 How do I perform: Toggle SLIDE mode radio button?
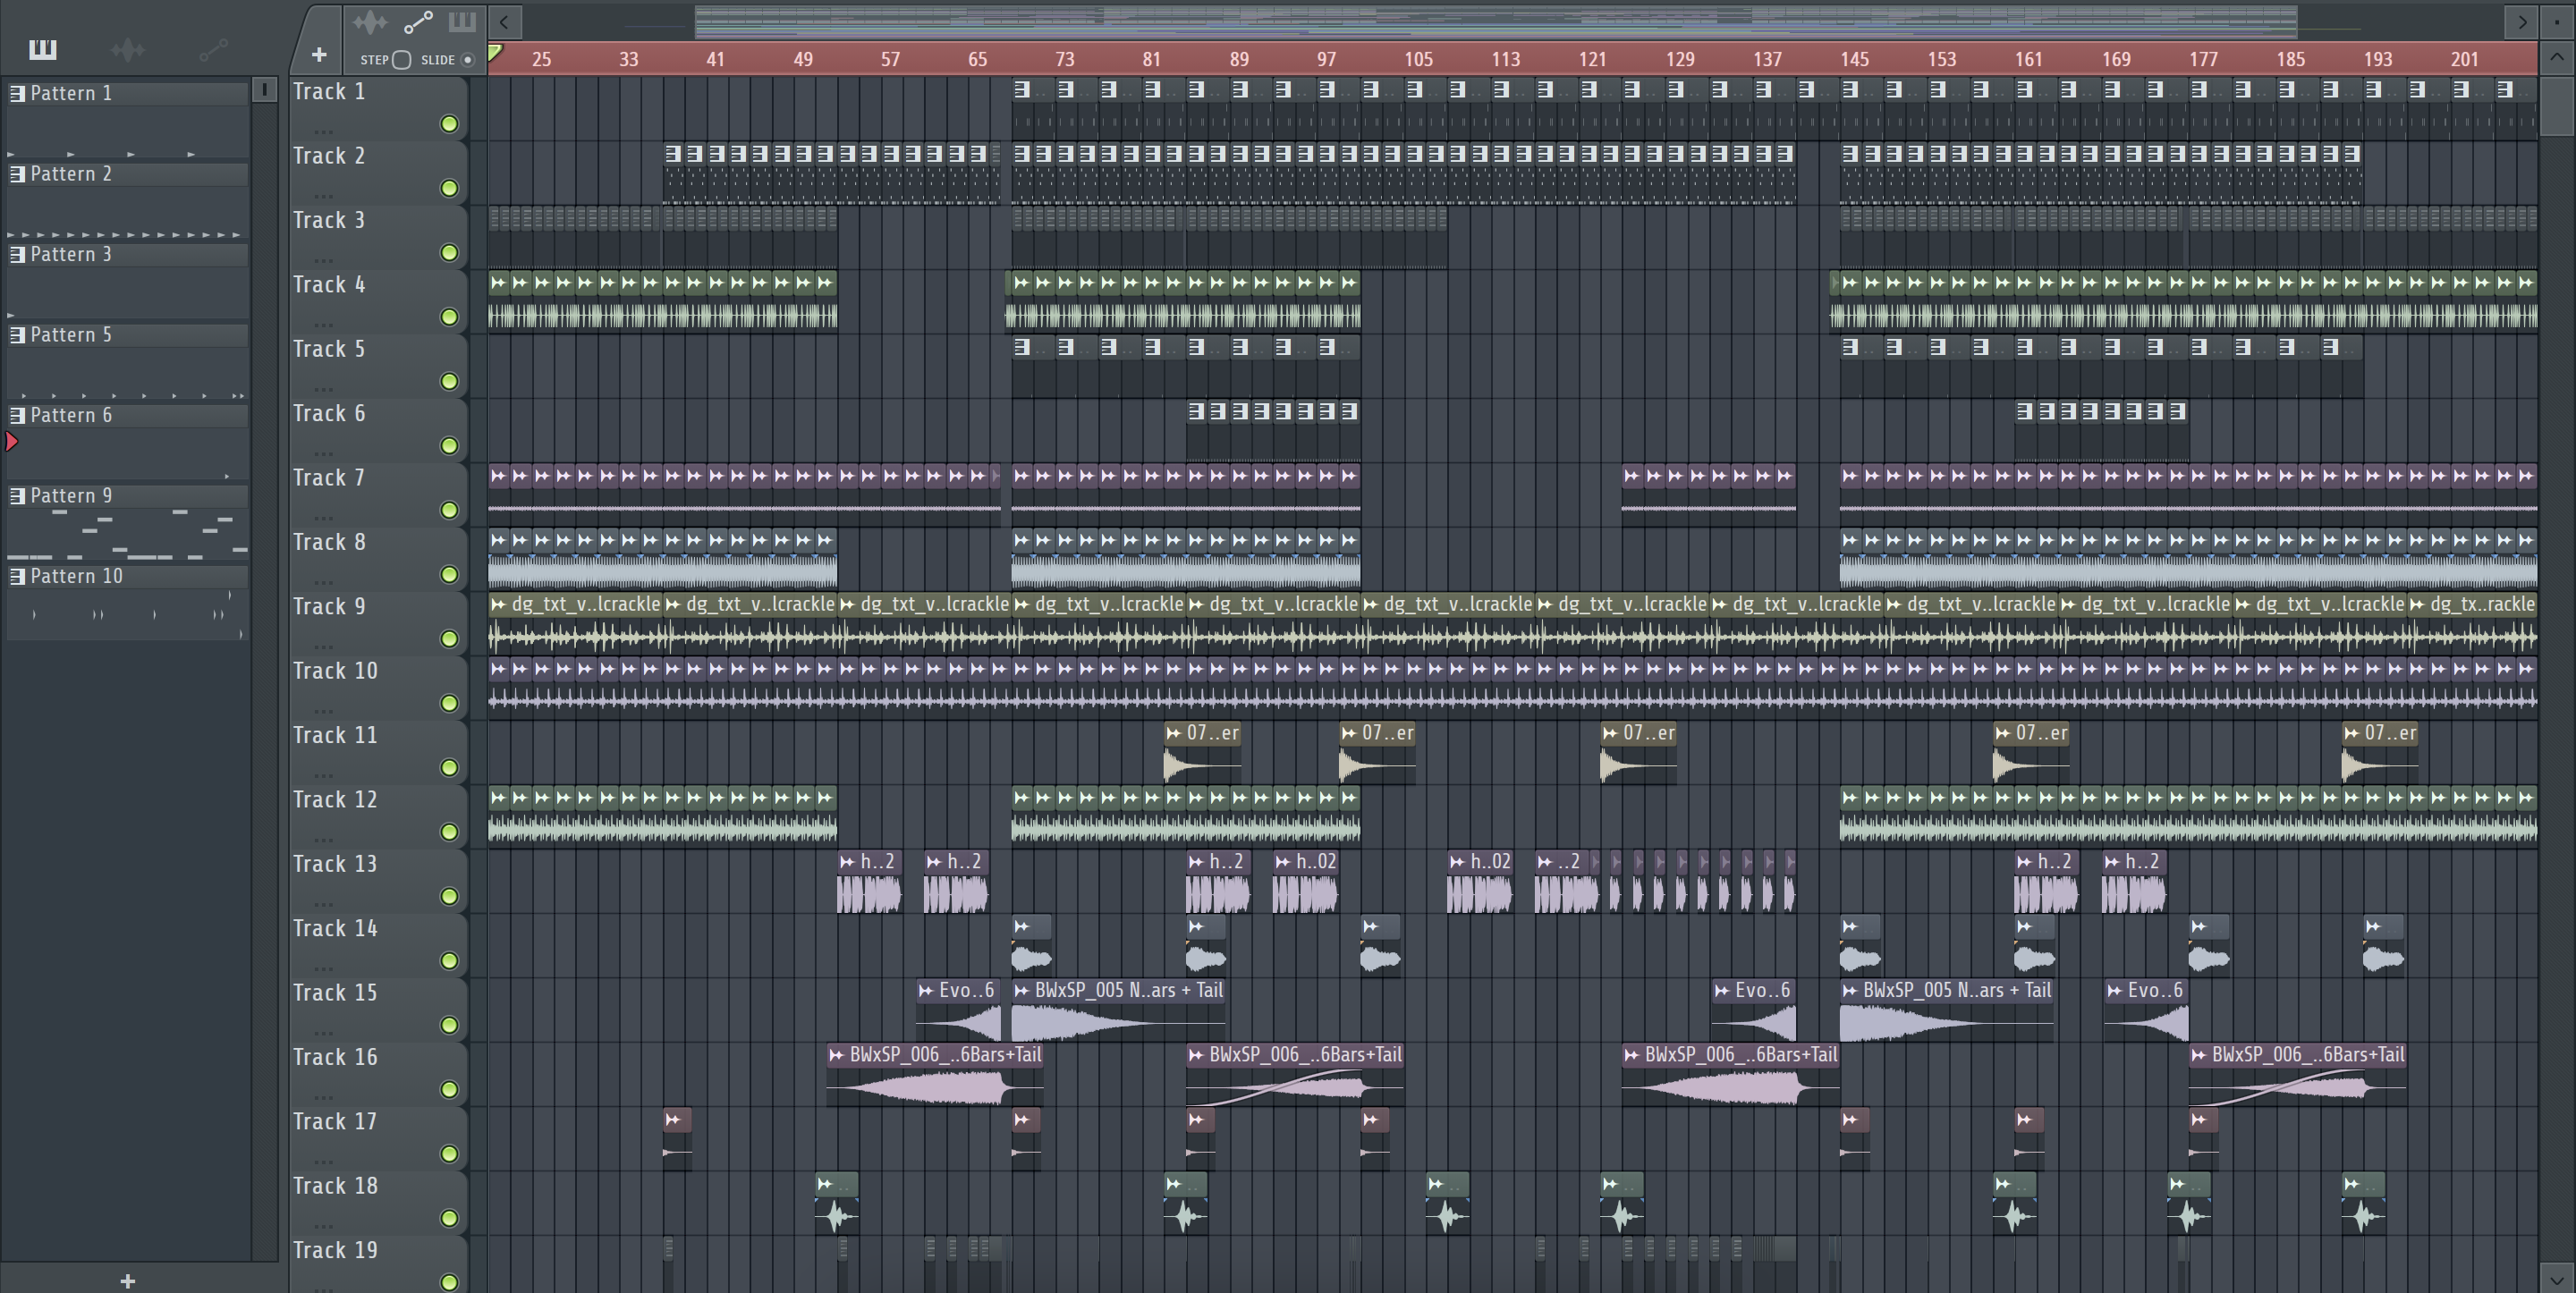[x=467, y=59]
